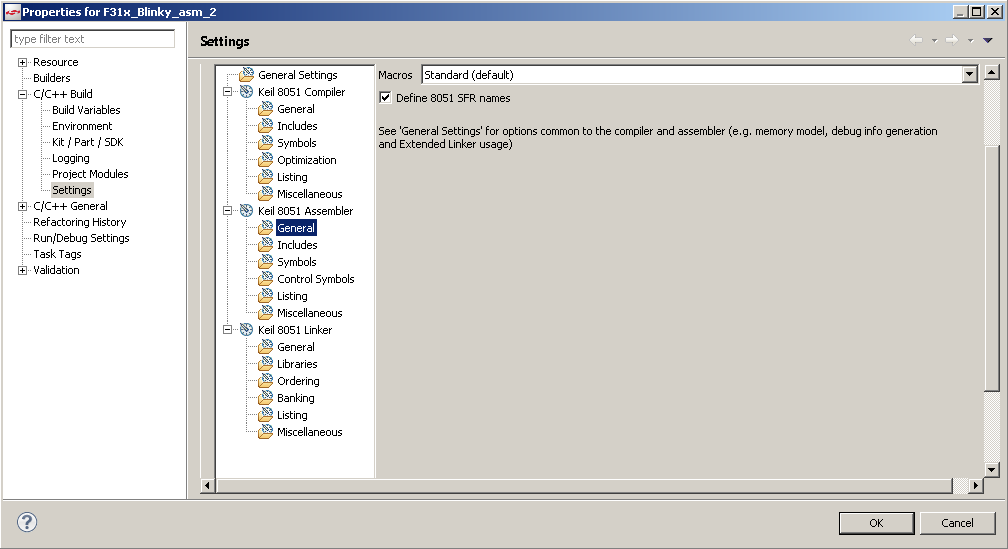Click the horizontal scrollbar below settings tree

click(x=580, y=485)
